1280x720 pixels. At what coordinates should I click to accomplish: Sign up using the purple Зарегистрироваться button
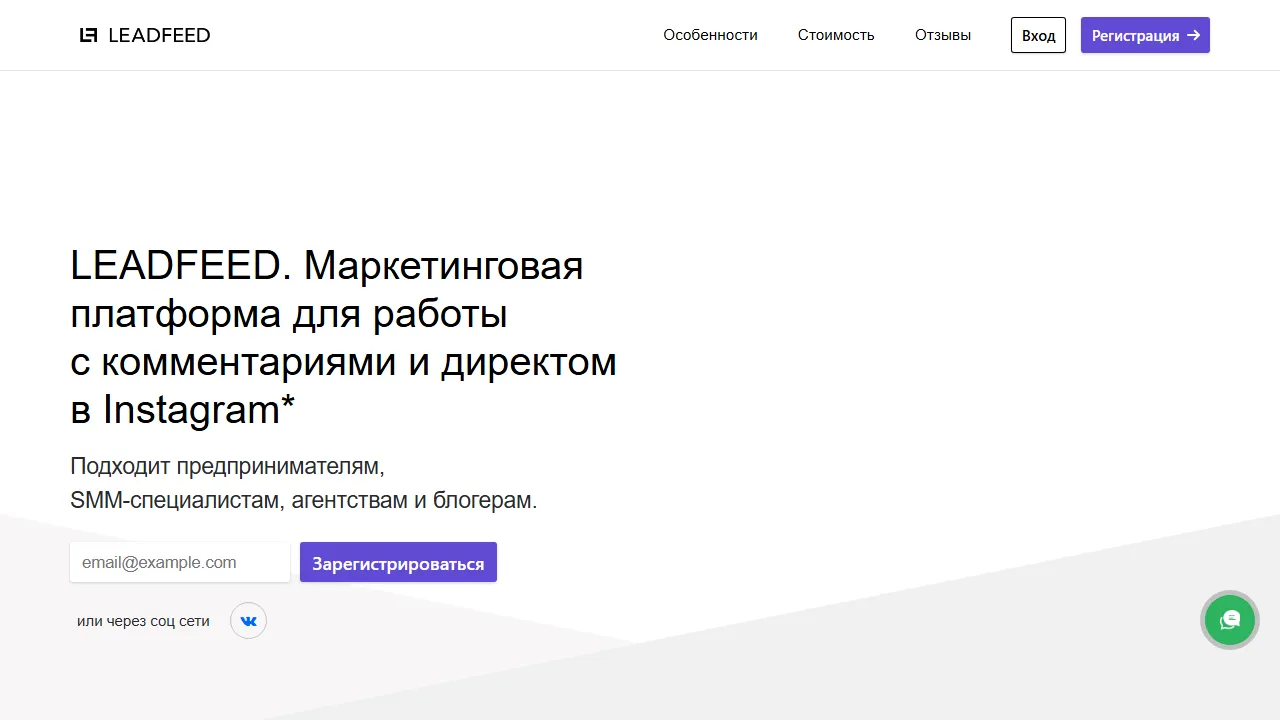(398, 562)
